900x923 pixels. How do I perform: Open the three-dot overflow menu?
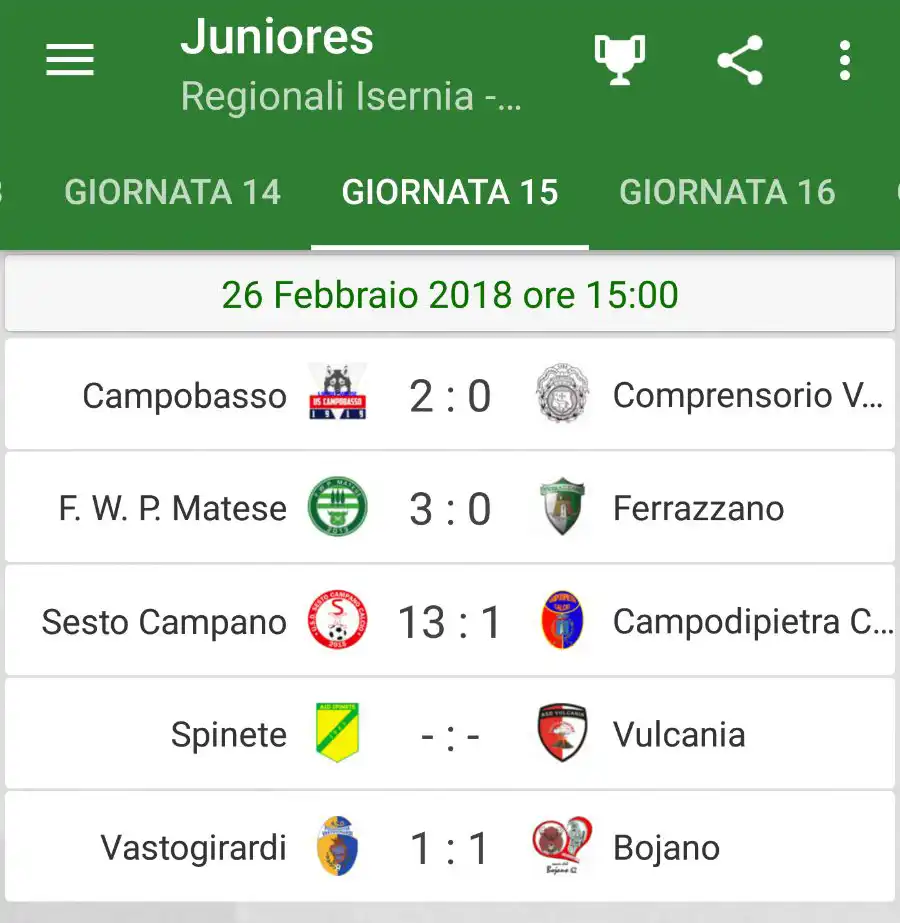pyautogui.click(x=845, y=60)
